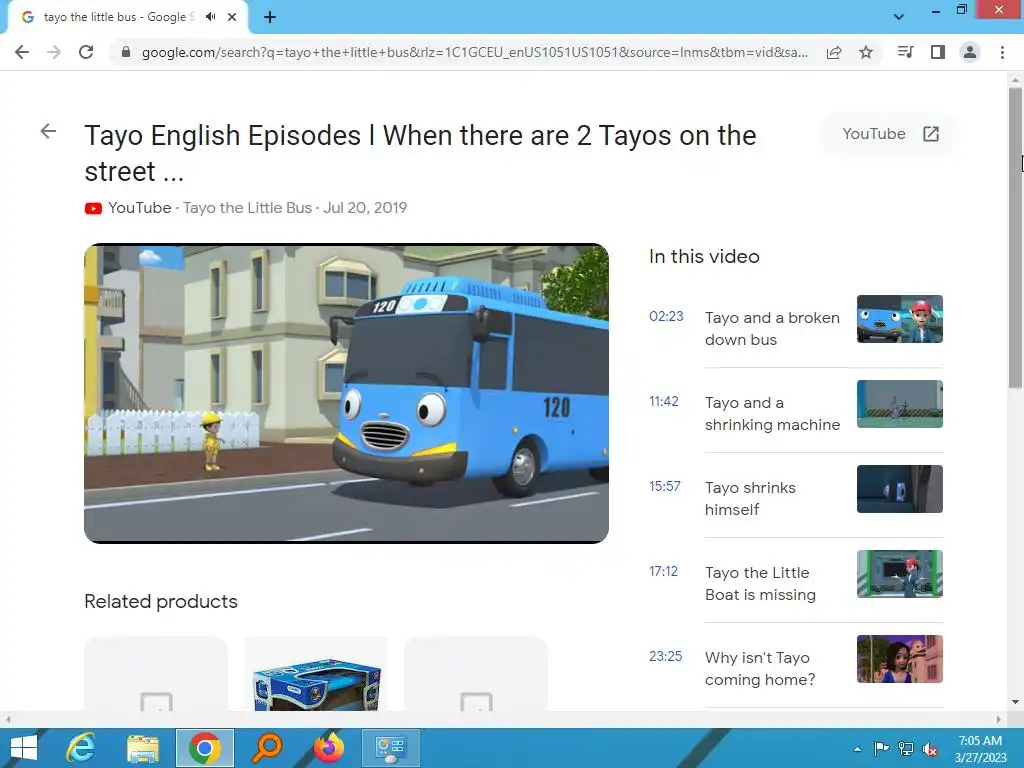Click the scrollbar up arrow
Viewport: 1024px width, 768px height.
[1016, 79]
